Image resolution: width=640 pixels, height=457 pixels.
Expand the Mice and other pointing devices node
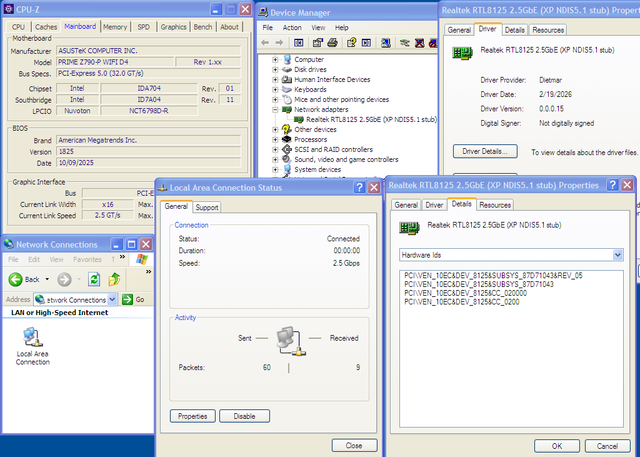(x=275, y=100)
